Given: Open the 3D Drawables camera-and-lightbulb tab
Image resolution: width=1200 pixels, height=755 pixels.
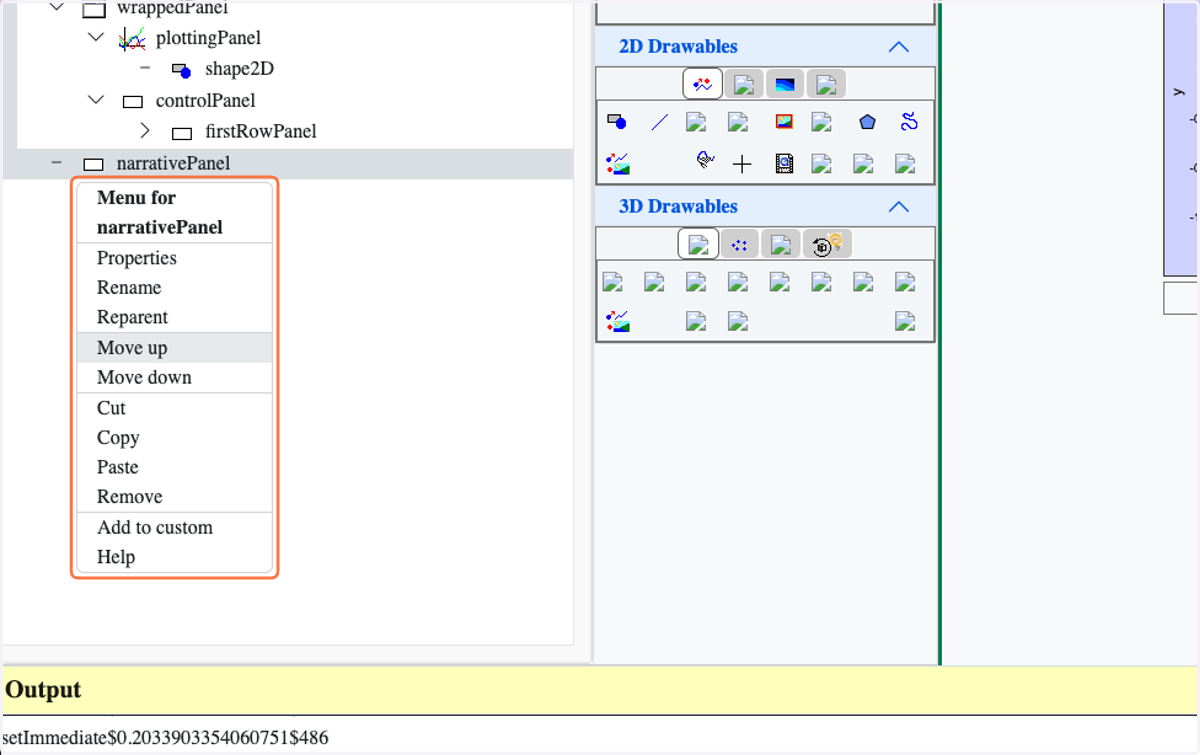Looking at the screenshot, I should click(827, 244).
